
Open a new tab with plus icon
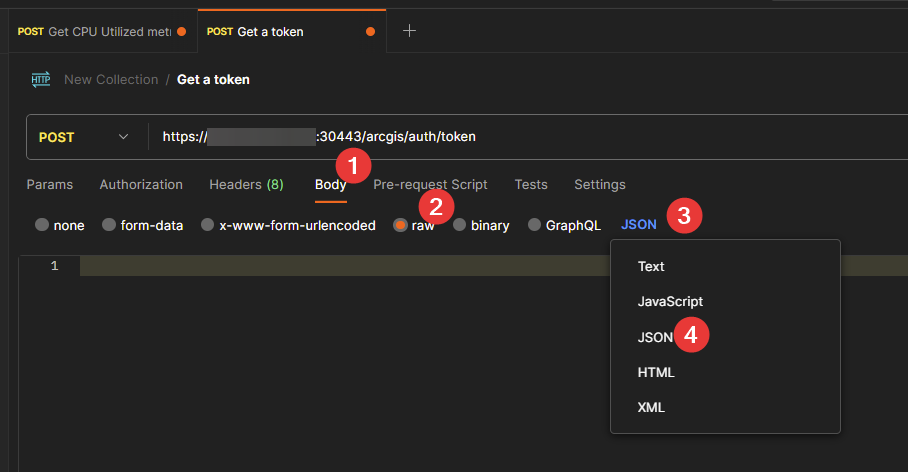408,31
